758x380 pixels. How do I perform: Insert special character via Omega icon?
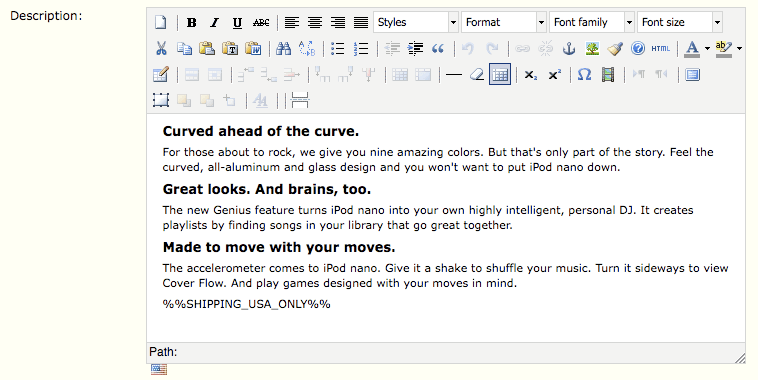(x=584, y=74)
